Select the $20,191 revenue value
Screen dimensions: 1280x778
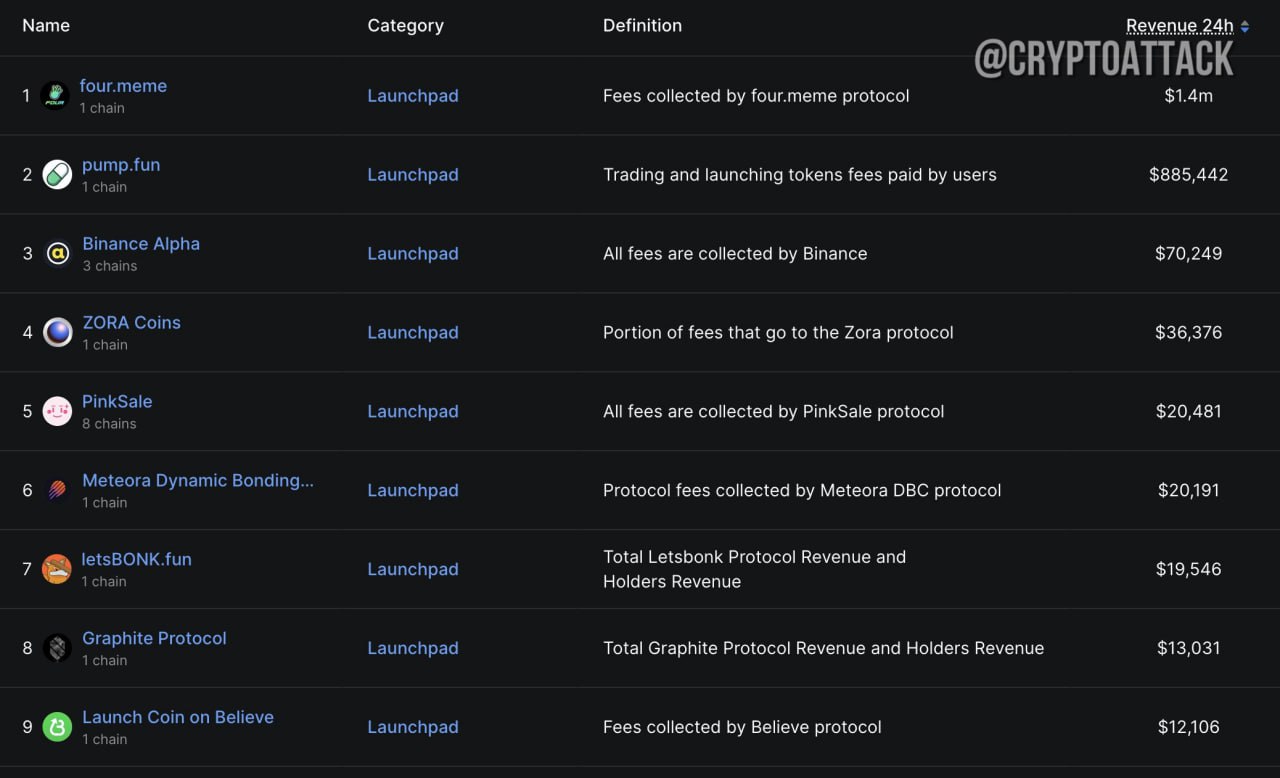tap(1189, 491)
